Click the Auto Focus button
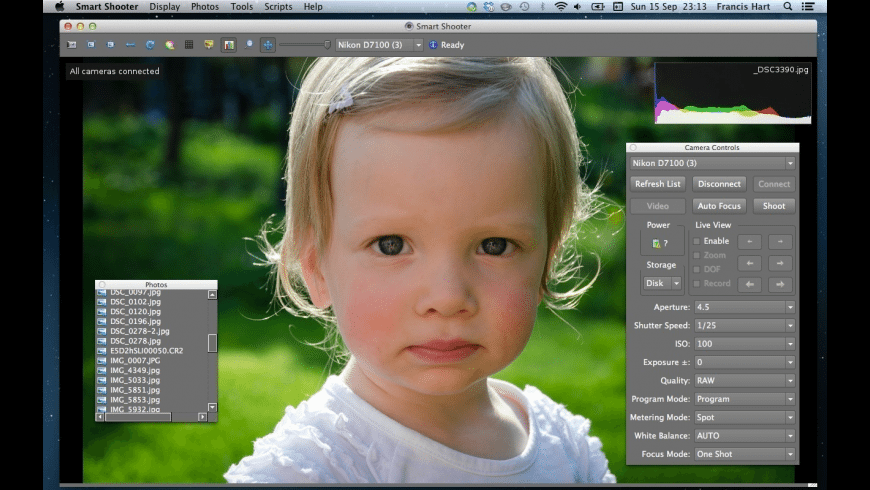The height and width of the screenshot is (490, 870). tap(719, 206)
